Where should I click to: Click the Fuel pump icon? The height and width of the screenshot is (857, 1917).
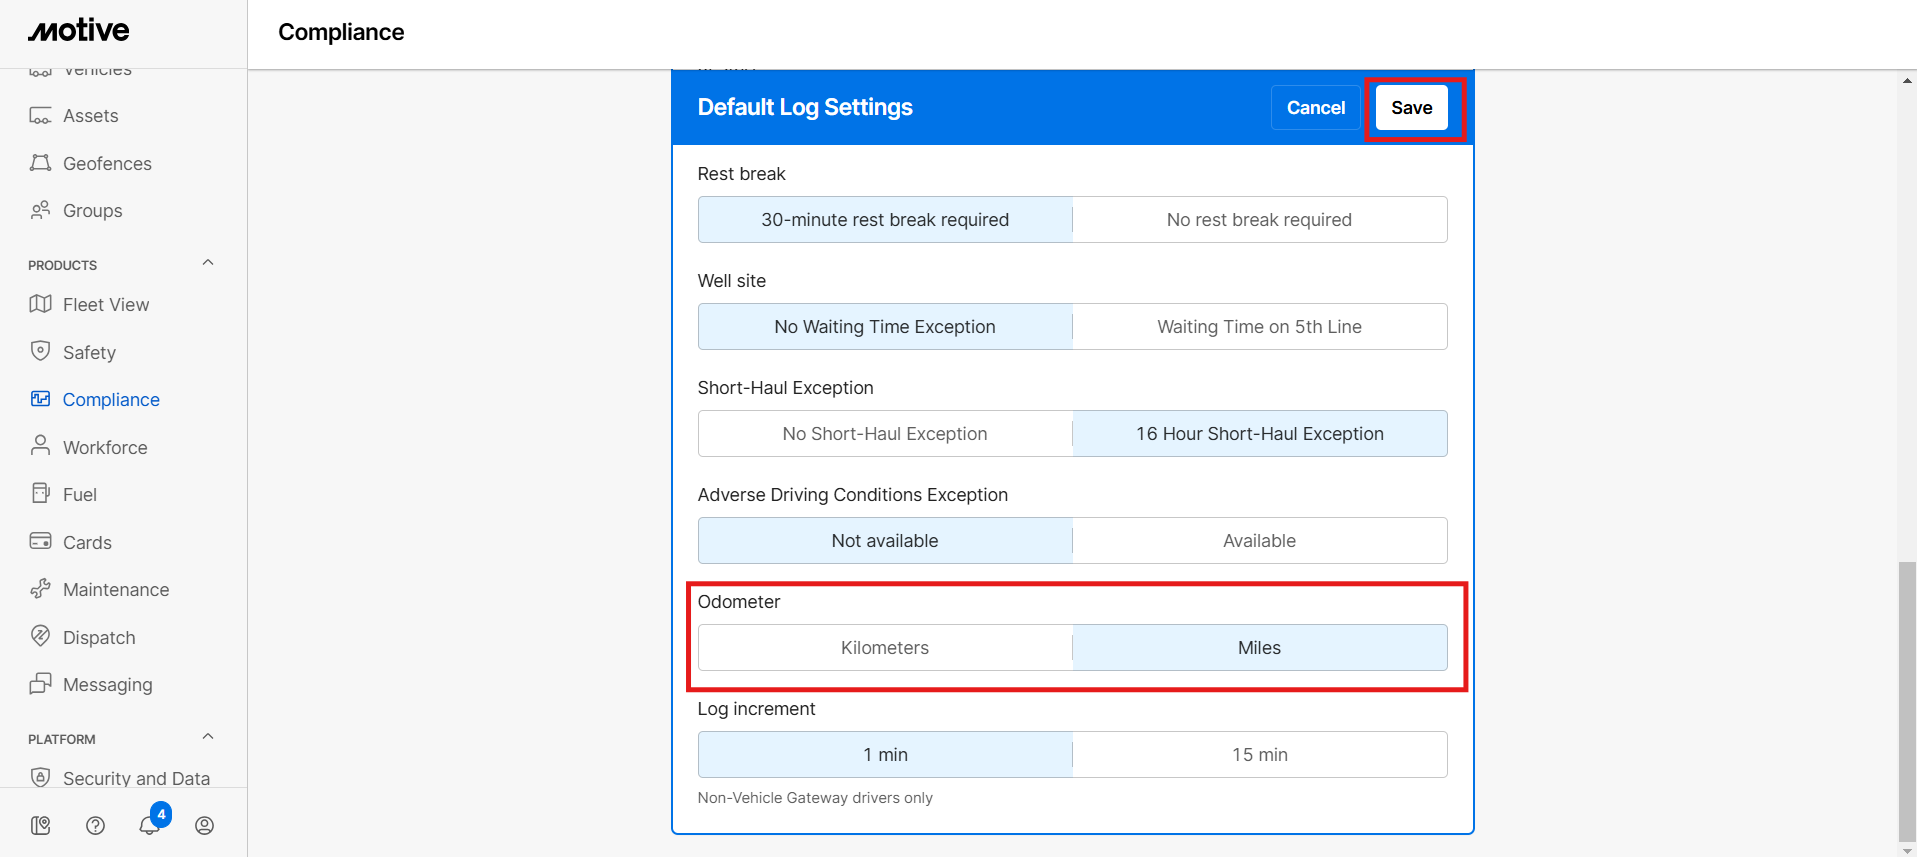40,493
